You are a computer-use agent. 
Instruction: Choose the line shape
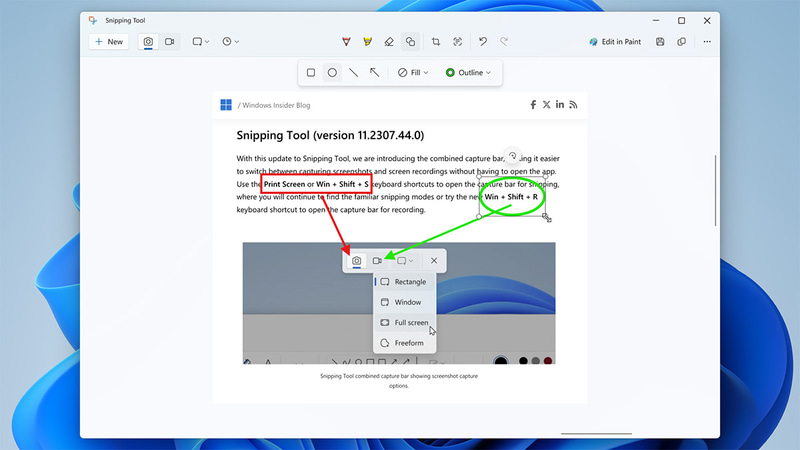354,72
